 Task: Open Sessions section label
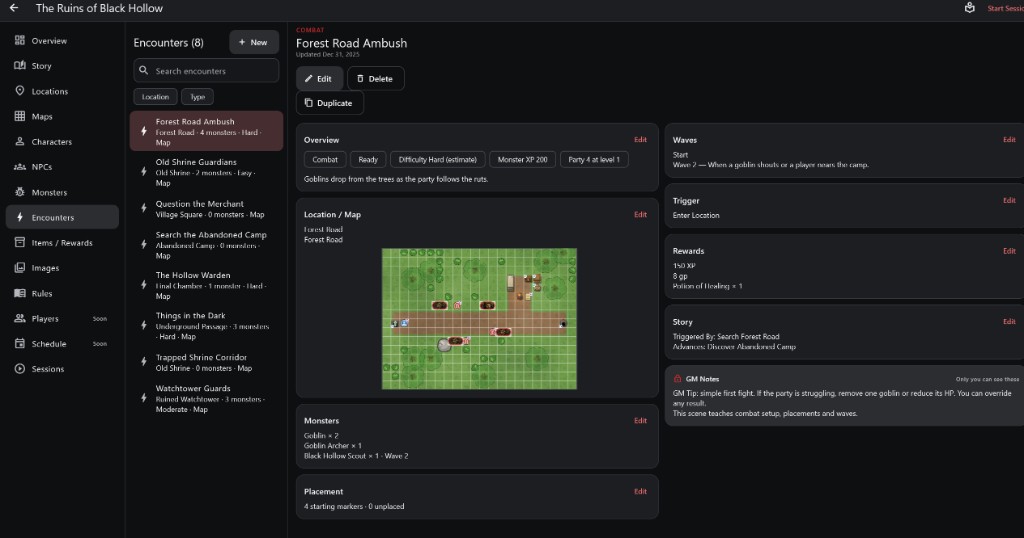click(48, 369)
